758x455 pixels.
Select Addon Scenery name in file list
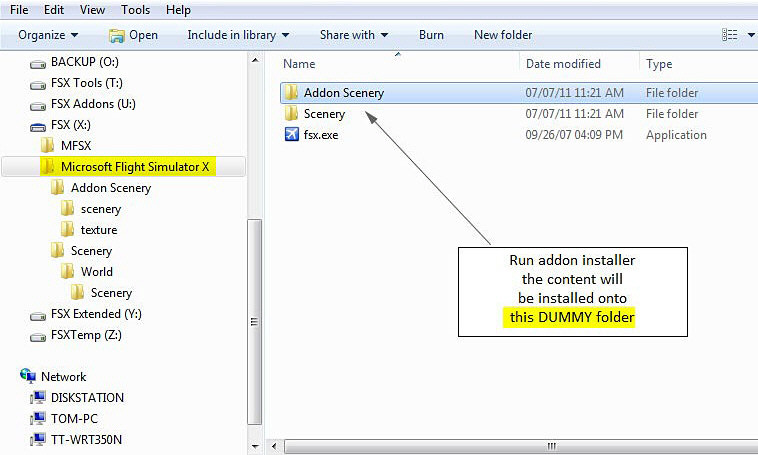344,92
